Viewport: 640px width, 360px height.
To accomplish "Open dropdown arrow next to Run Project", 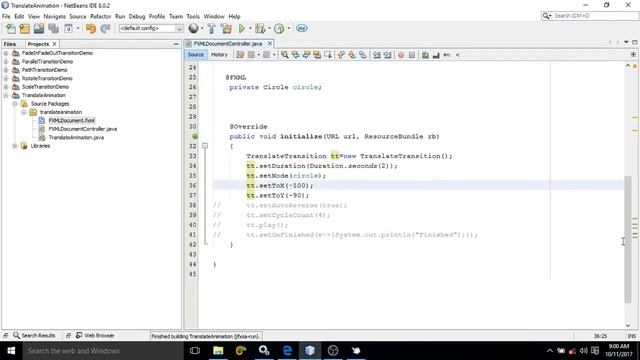I will pyautogui.click(x=249, y=29).
